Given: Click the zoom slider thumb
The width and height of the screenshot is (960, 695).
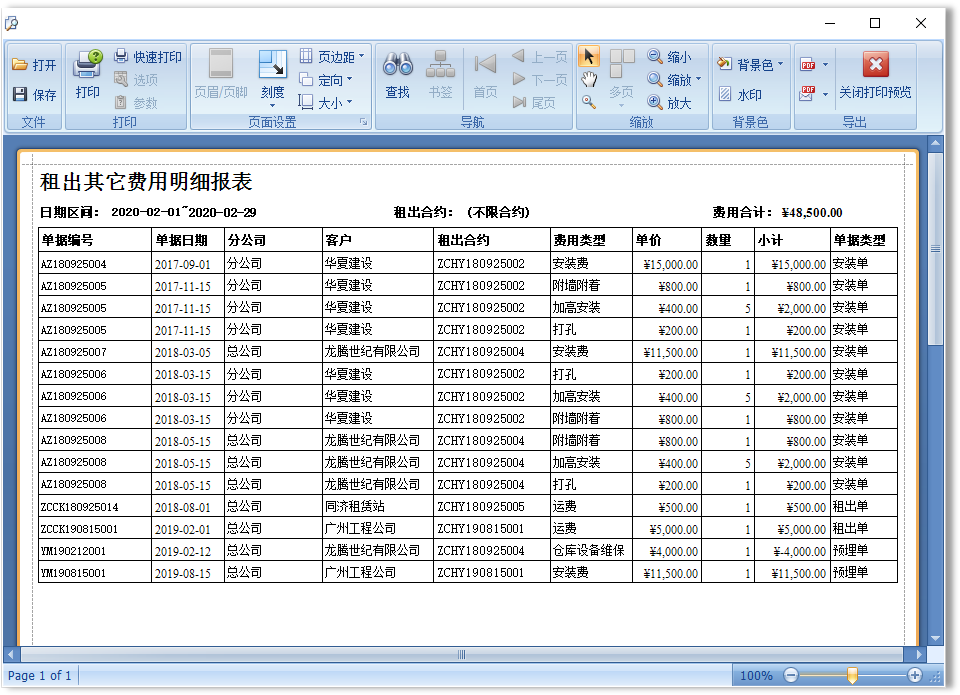Looking at the screenshot, I should pyautogui.click(x=852, y=675).
